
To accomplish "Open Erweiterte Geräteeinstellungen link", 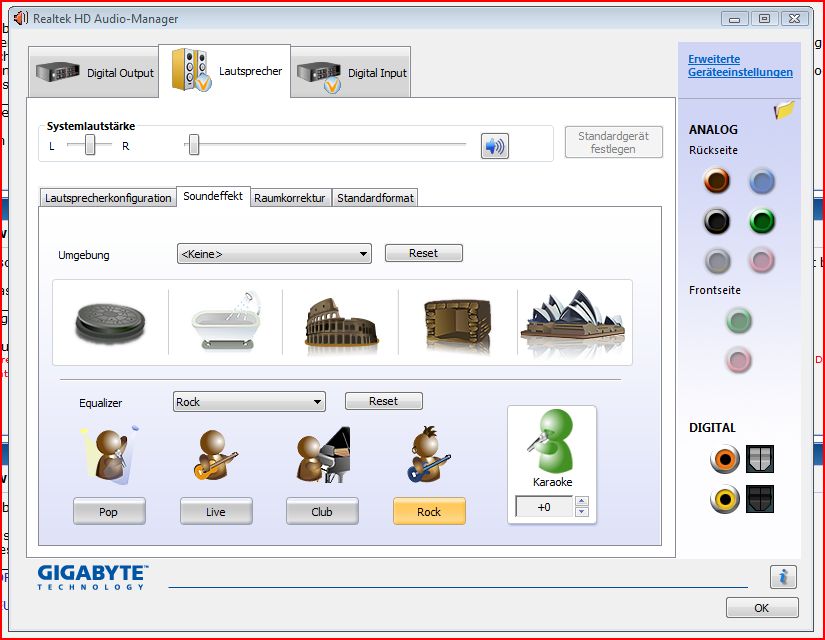I will tap(740, 66).
